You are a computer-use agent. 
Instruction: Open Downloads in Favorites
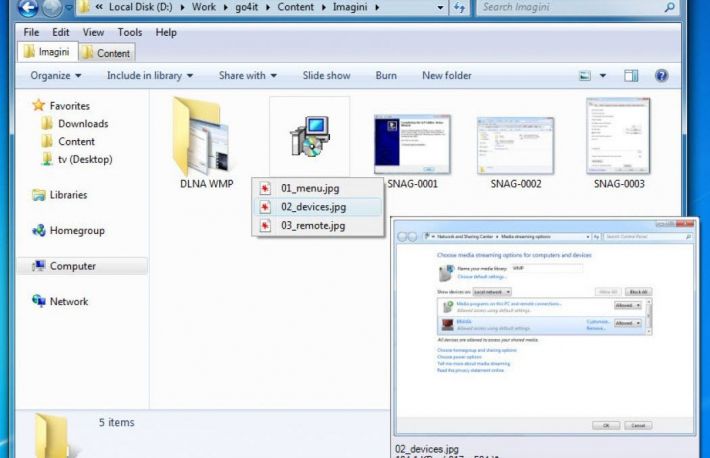(x=82, y=124)
